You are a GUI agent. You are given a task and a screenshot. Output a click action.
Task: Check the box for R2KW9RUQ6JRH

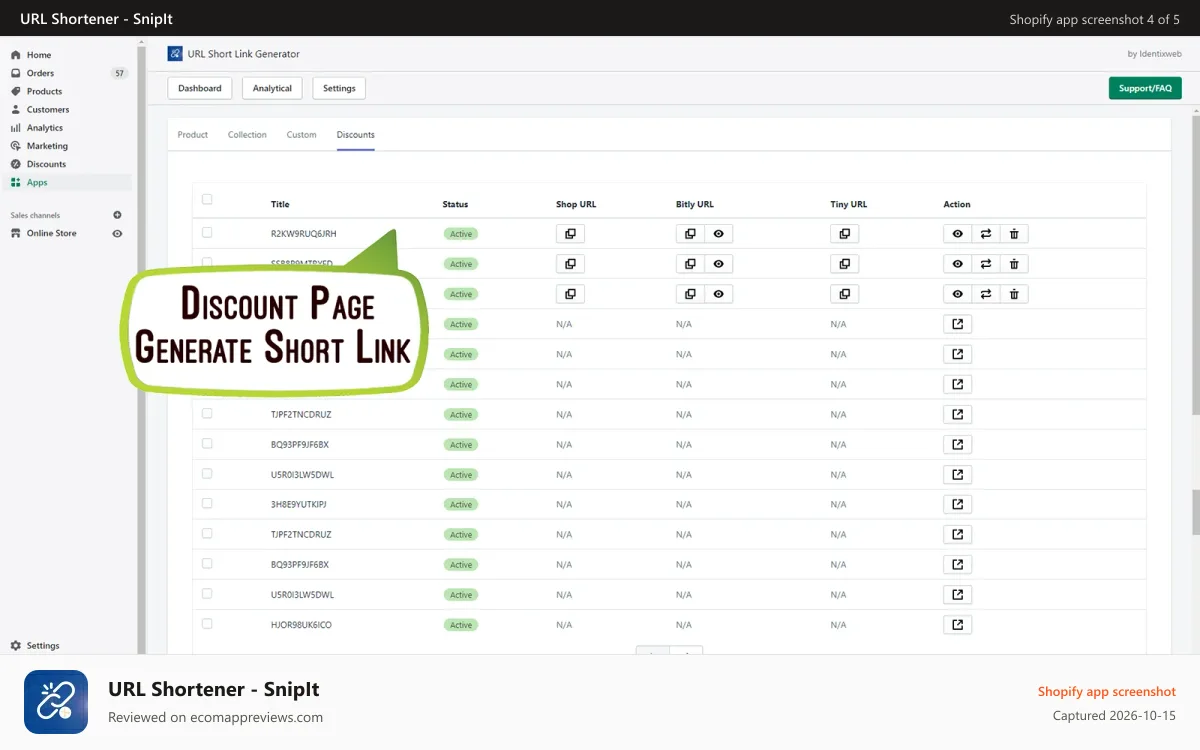(x=207, y=232)
